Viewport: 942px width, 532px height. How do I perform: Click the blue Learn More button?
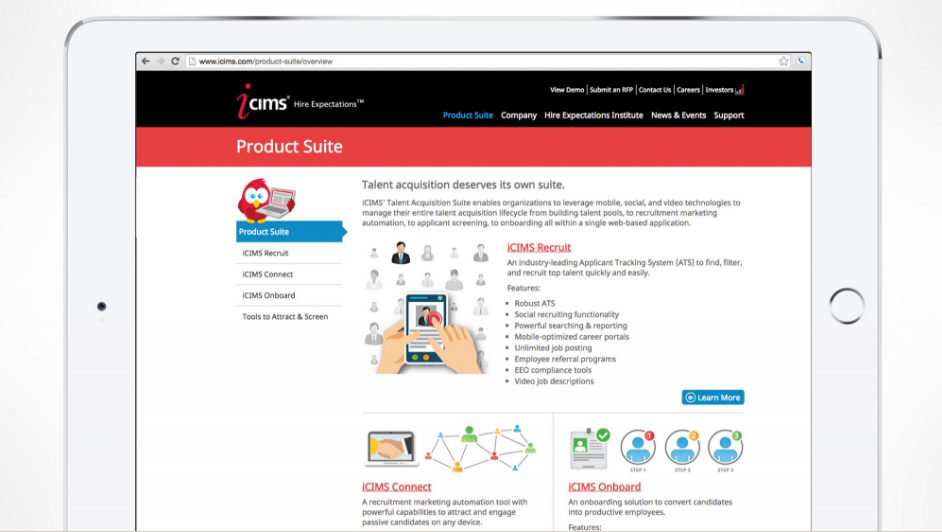(x=713, y=397)
